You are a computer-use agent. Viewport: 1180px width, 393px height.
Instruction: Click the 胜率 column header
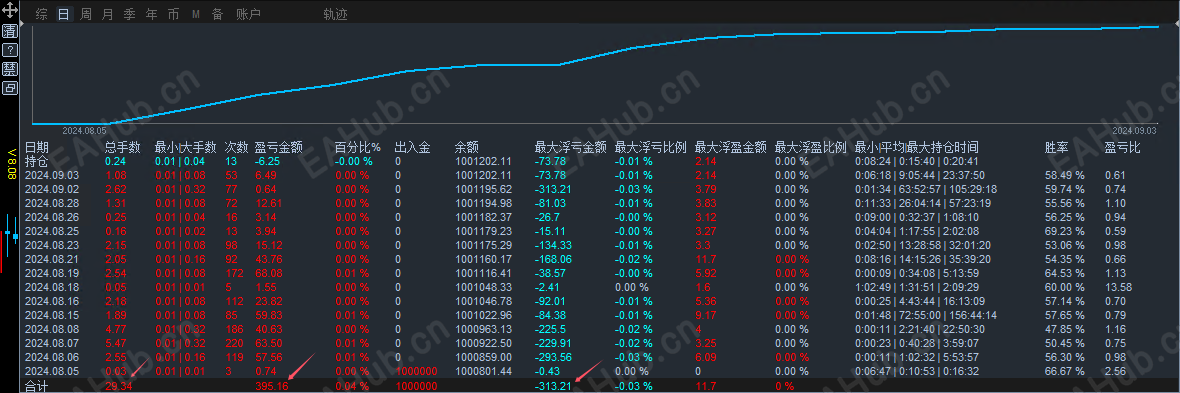click(1057, 148)
